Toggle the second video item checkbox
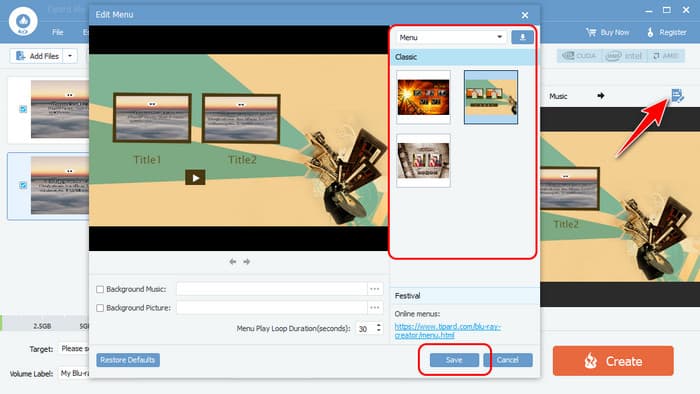The image size is (700, 394). [23, 185]
